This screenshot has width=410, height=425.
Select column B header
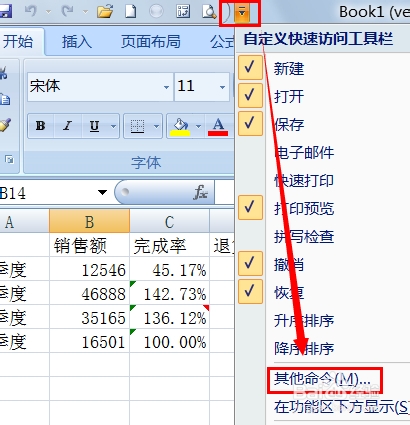pos(89,221)
